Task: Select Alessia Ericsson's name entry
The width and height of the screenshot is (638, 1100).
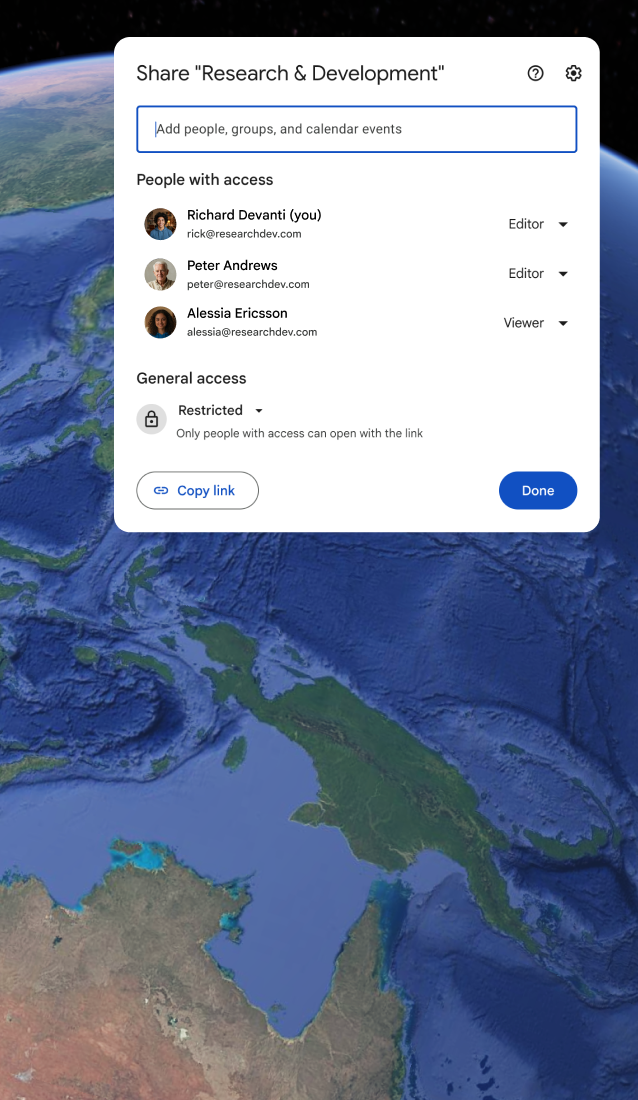Action: 237,314
